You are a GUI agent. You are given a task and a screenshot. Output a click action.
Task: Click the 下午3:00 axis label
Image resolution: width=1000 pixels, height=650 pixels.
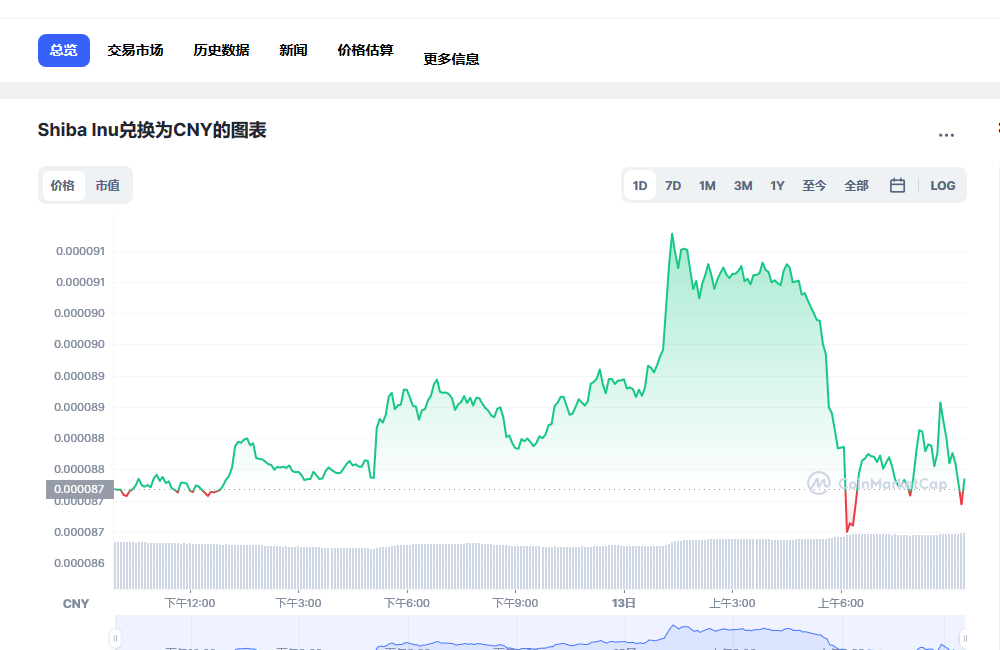(x=298, y=603)
